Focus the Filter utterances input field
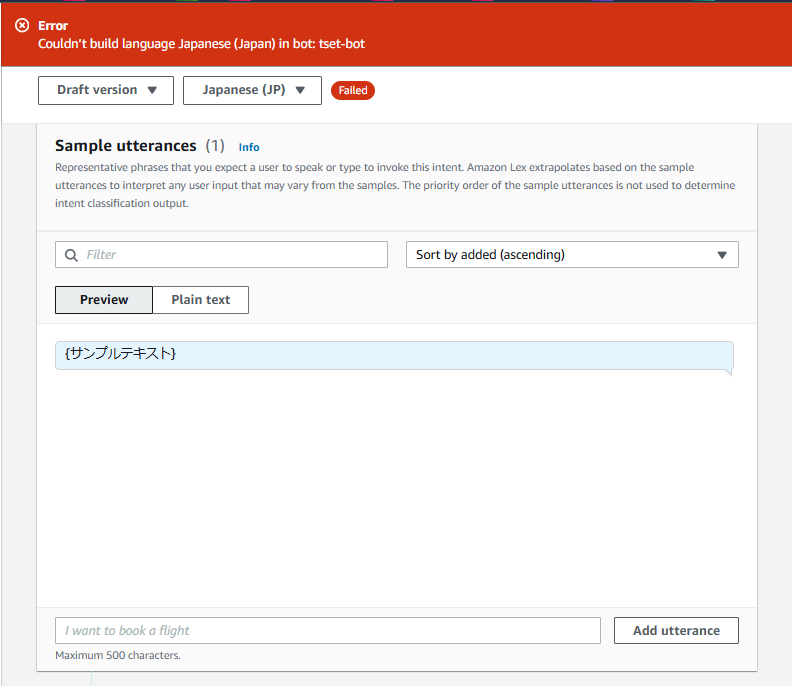The height and width of the screenshot is (686, 792). tap(221, 255)
